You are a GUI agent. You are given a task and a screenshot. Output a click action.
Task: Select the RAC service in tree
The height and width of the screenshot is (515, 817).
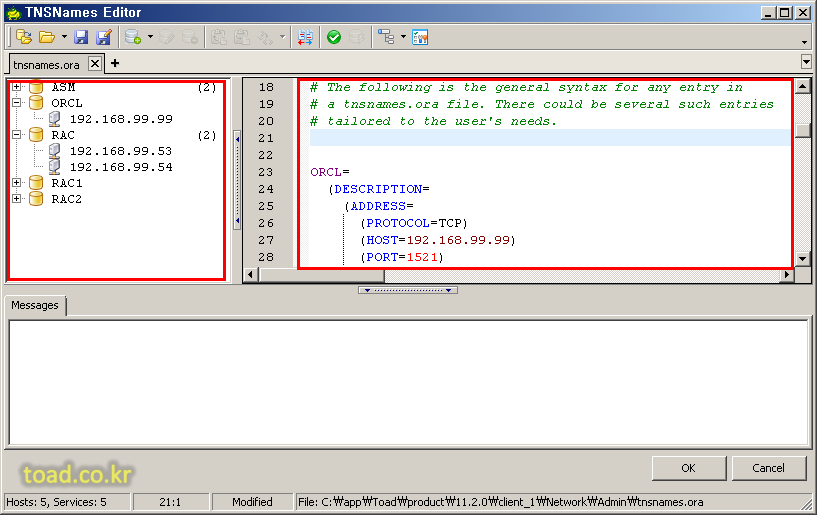[x=63, y=135]
